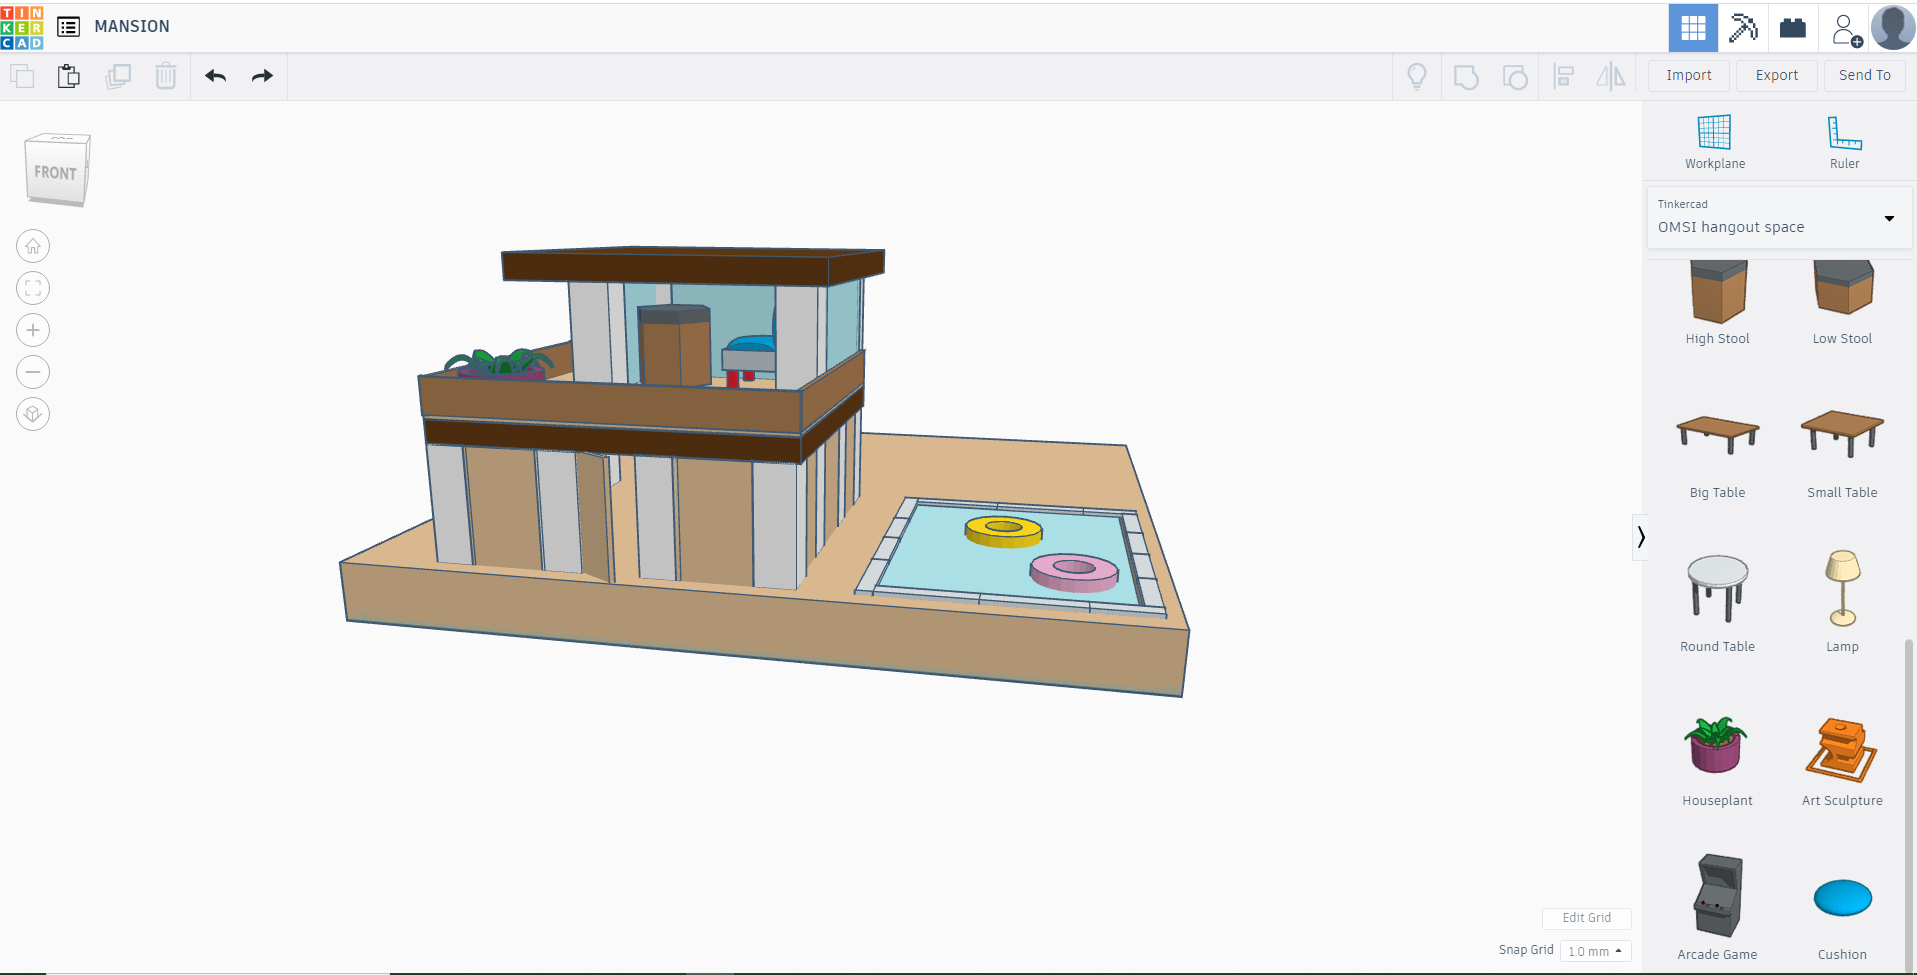Open the OMSI hangout space shape dropdown
Screen dimensions: 1917x975
click(1888, 218)
